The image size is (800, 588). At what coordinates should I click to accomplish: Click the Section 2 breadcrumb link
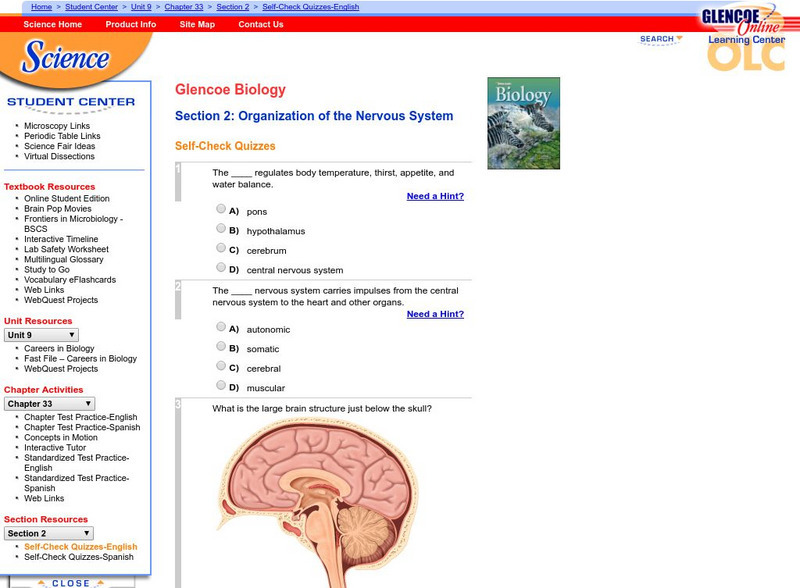(233, 7)
